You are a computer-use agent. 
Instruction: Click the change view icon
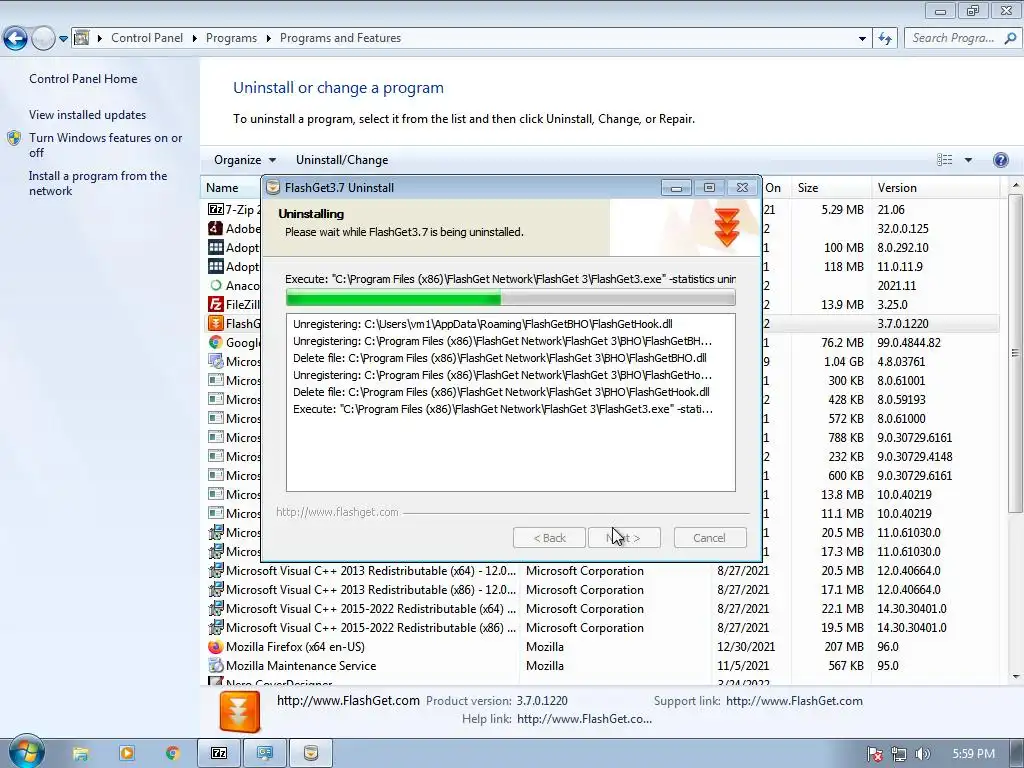tap(944, 160)
